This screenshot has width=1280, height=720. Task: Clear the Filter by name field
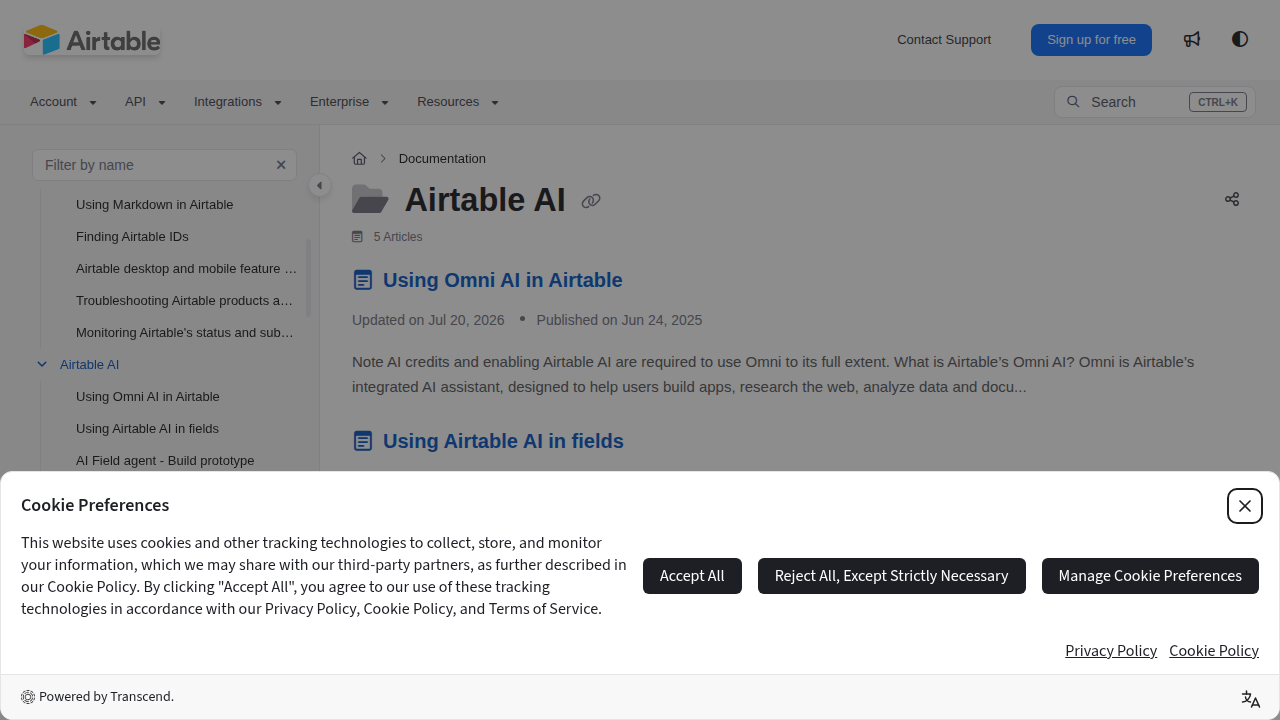(281, 165)
